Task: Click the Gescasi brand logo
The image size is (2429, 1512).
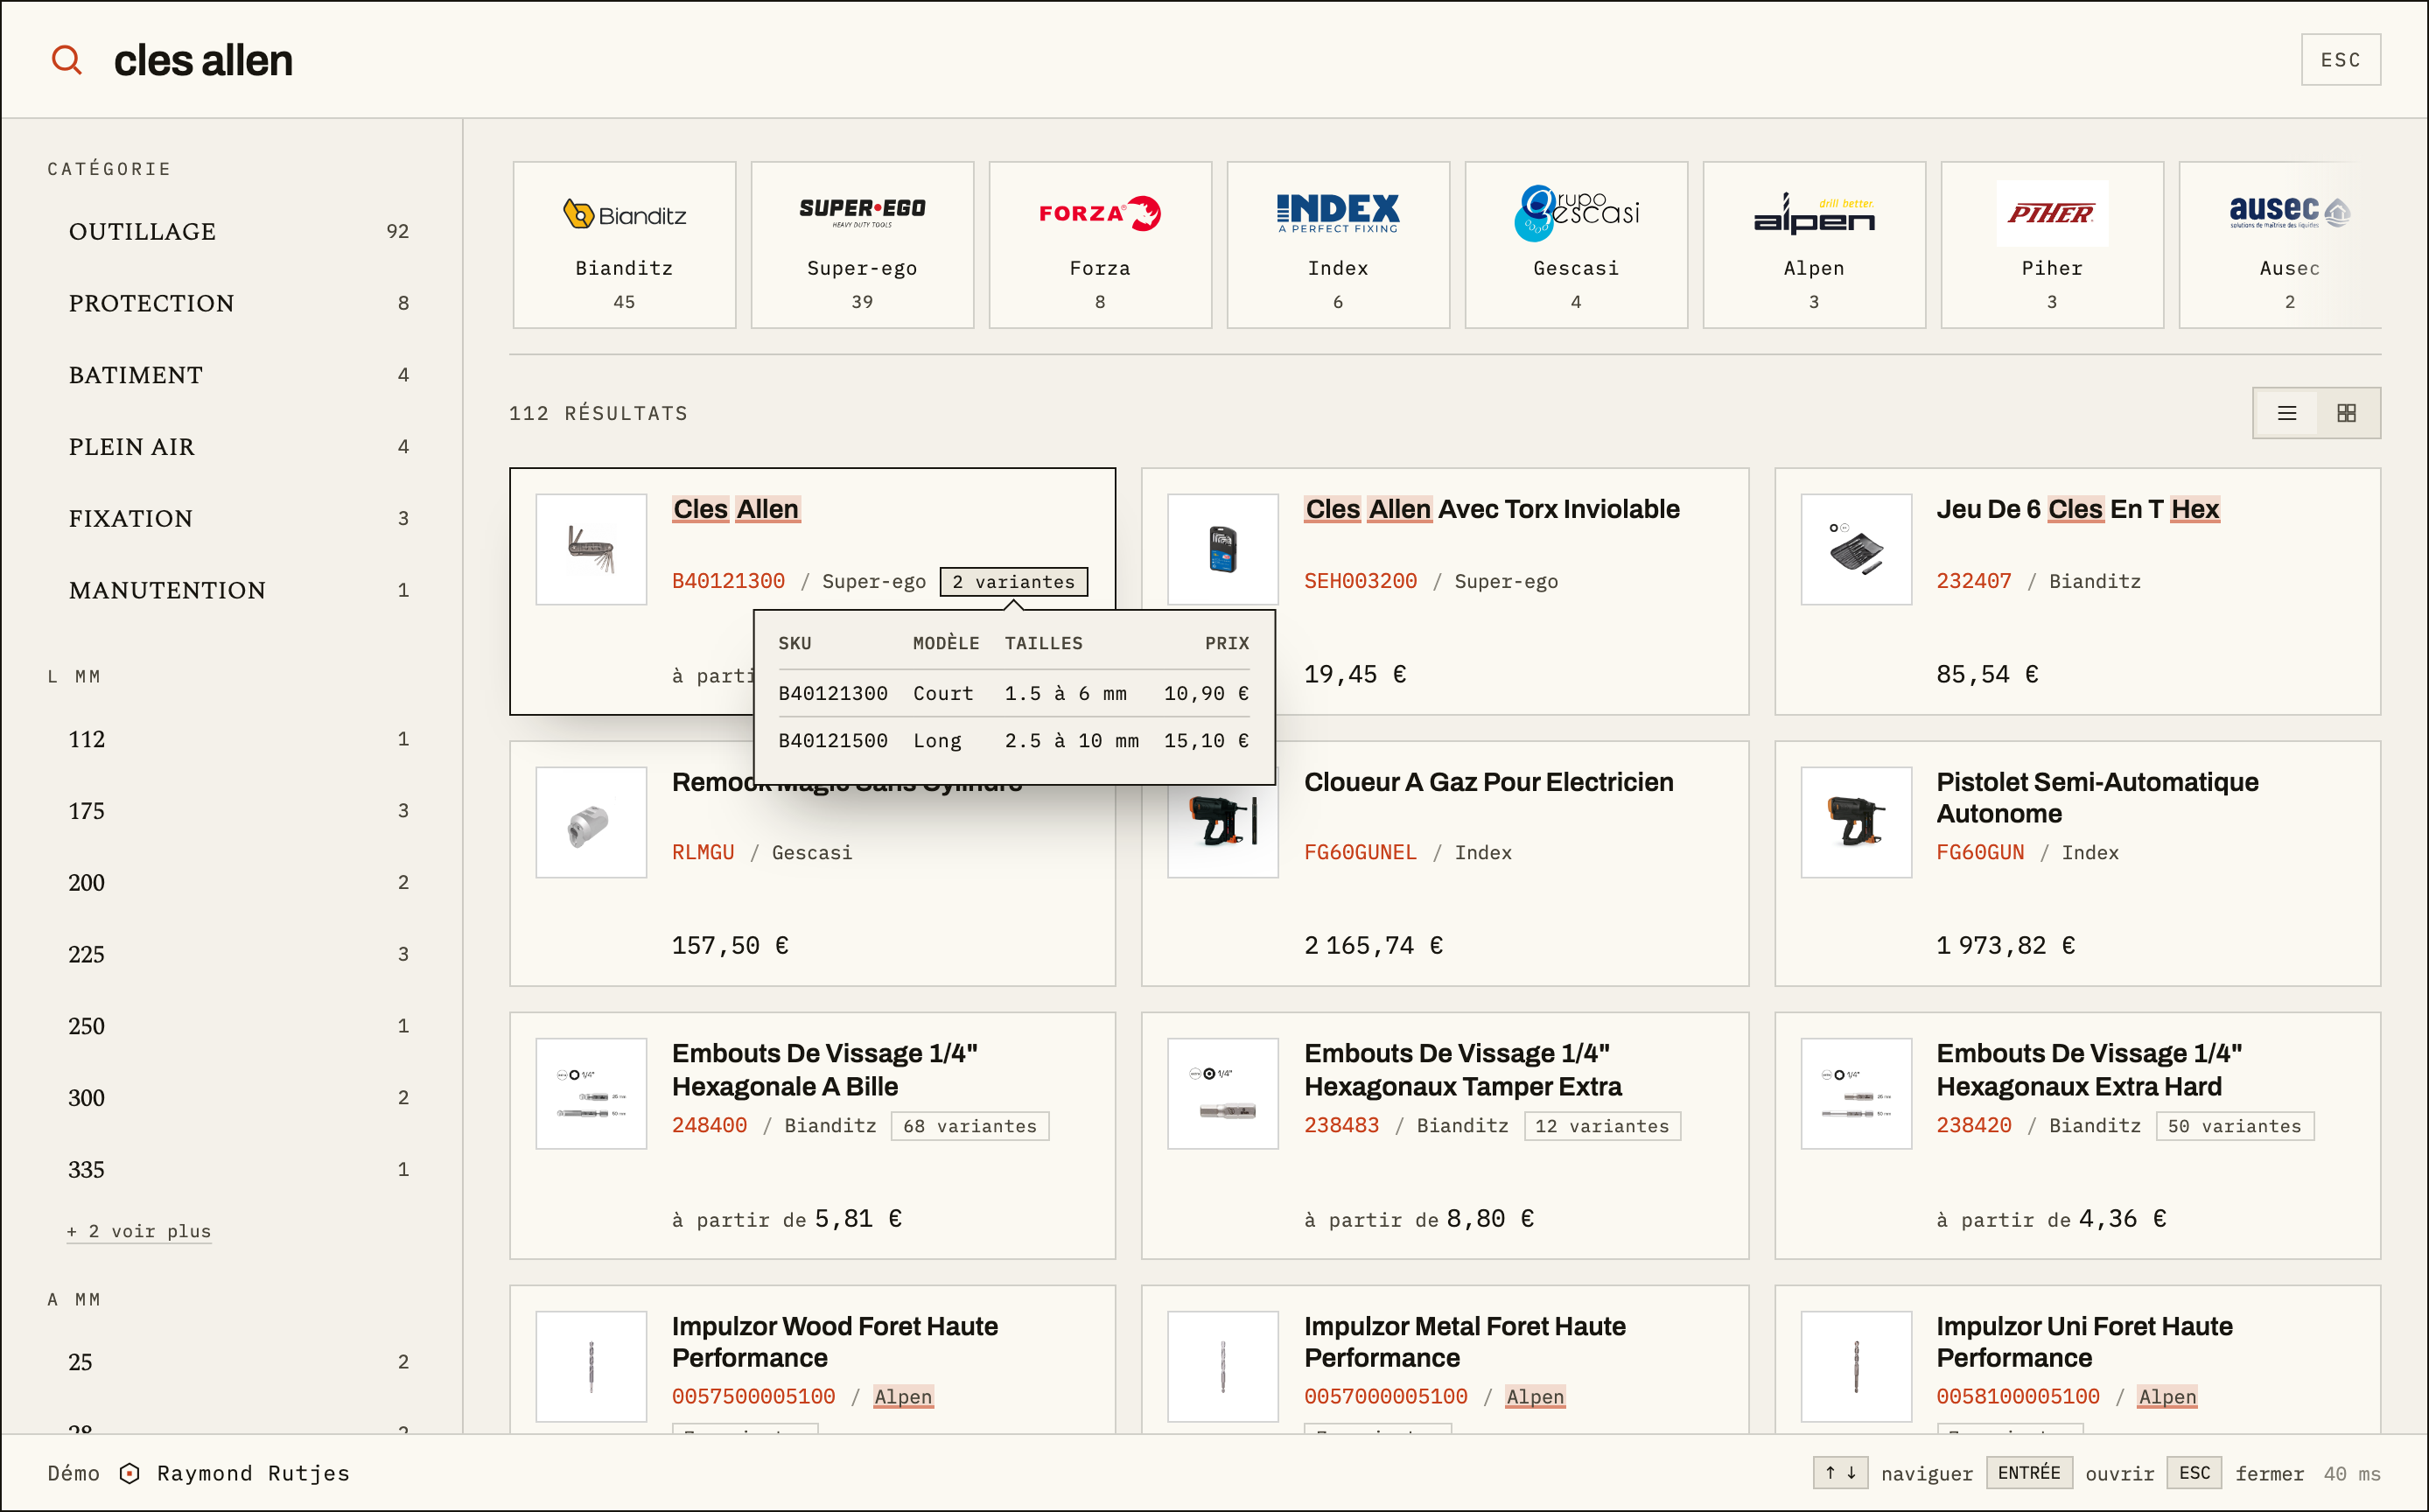Action: 1576,213
